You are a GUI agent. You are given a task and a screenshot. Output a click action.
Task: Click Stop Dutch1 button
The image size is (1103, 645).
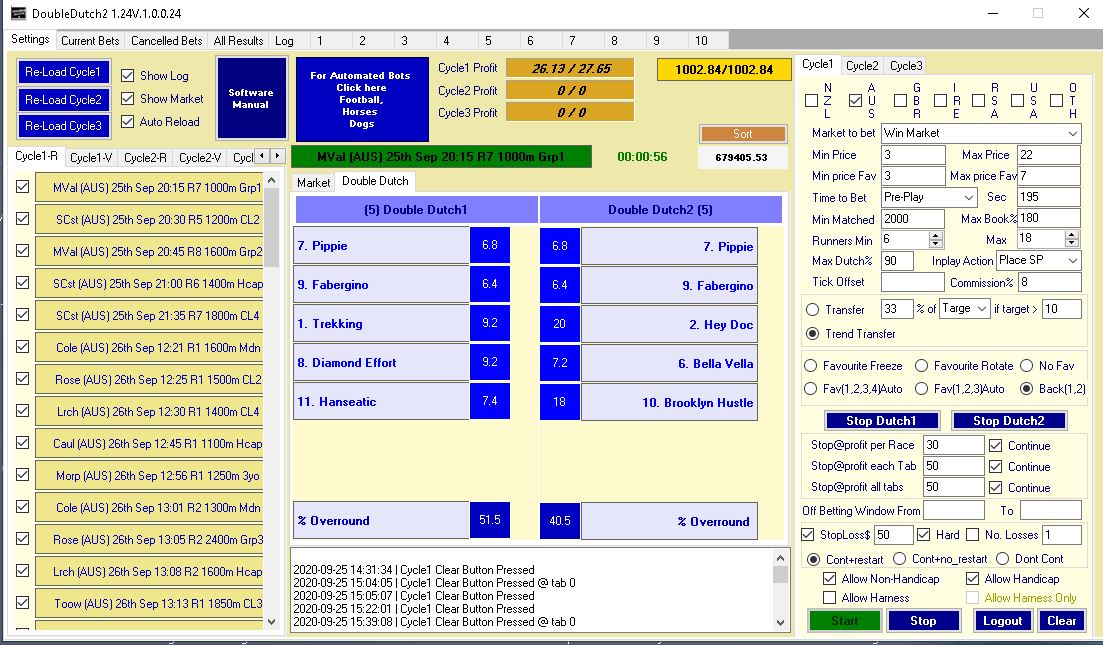[x=881, y=421]
